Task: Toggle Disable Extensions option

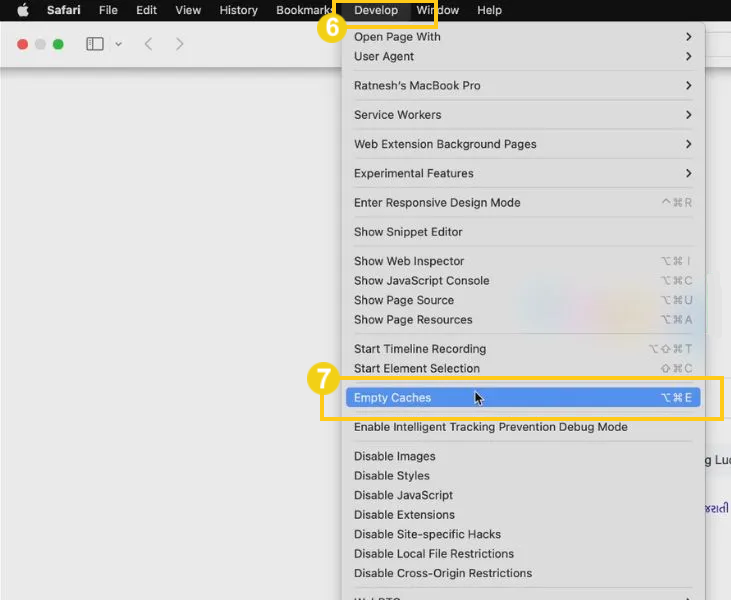Action: tap(523, 515)
